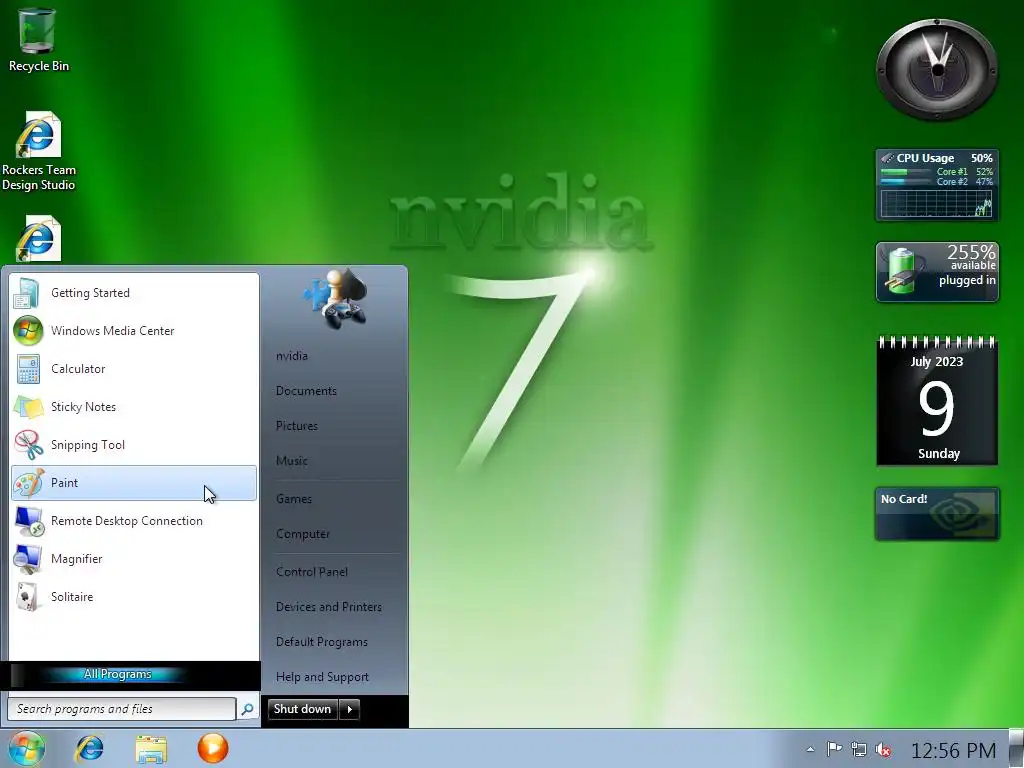Click the Show desktop strip on the taskbar

1016,748
